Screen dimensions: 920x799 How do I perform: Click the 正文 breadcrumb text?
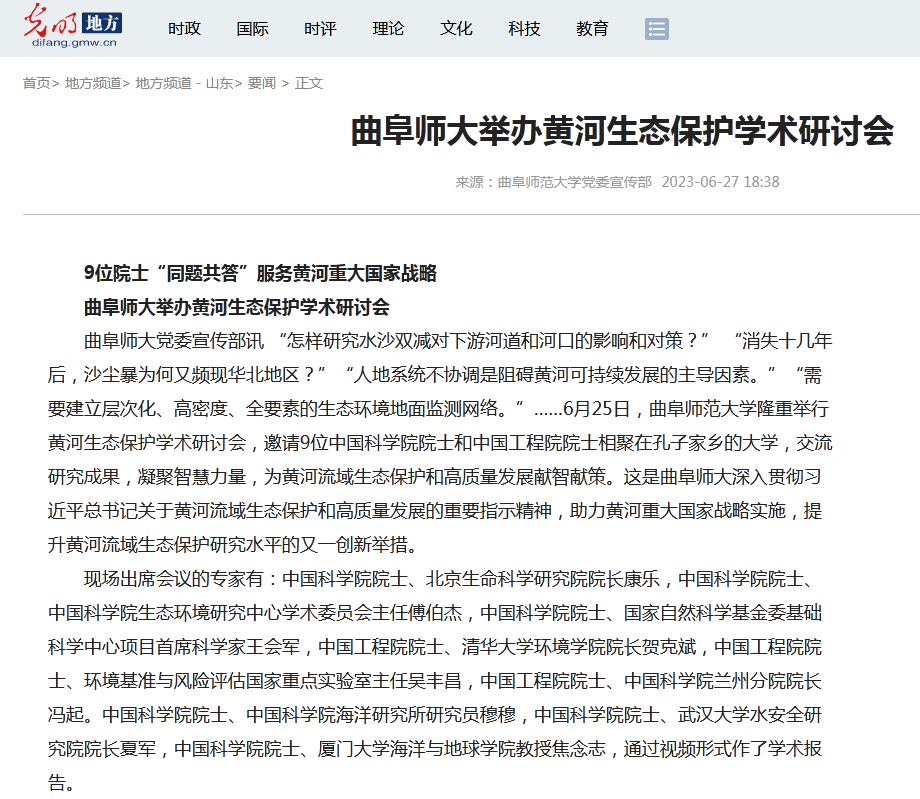pos(309,83)
